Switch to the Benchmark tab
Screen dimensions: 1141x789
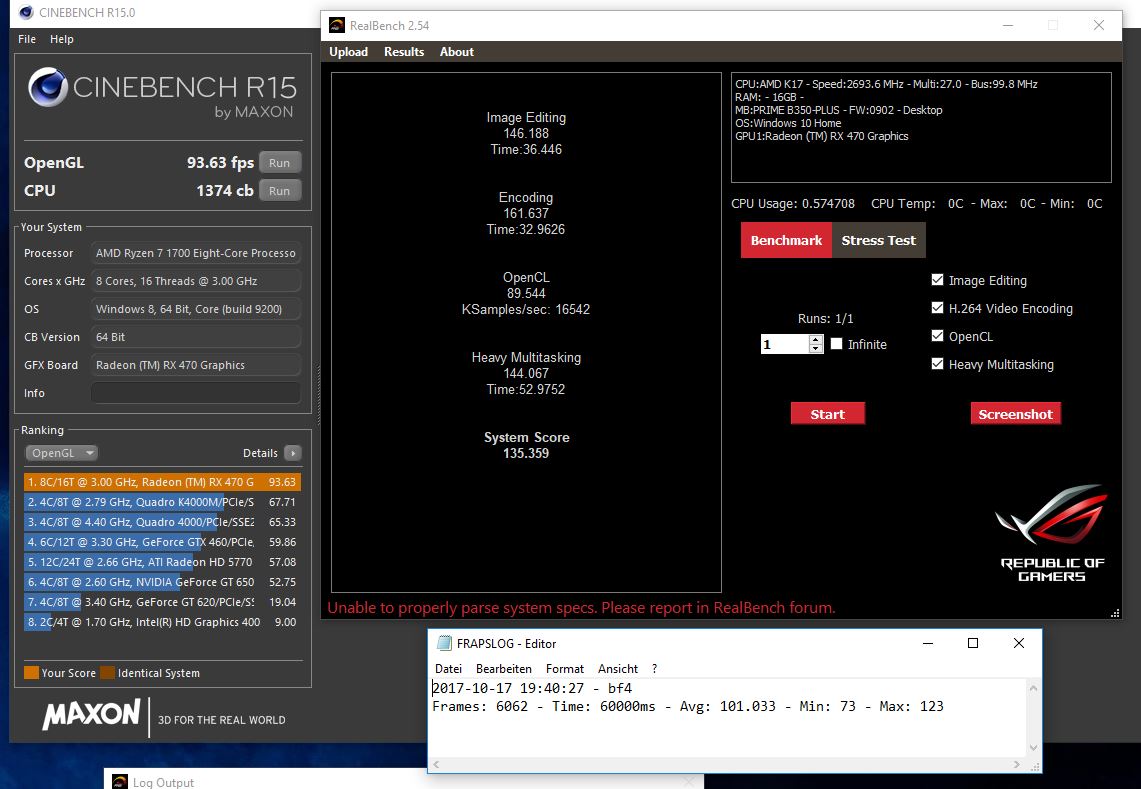(x=787, y=240)
